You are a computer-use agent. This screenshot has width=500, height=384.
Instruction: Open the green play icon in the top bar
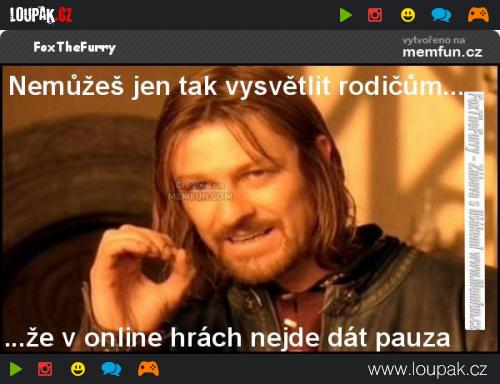346,15
